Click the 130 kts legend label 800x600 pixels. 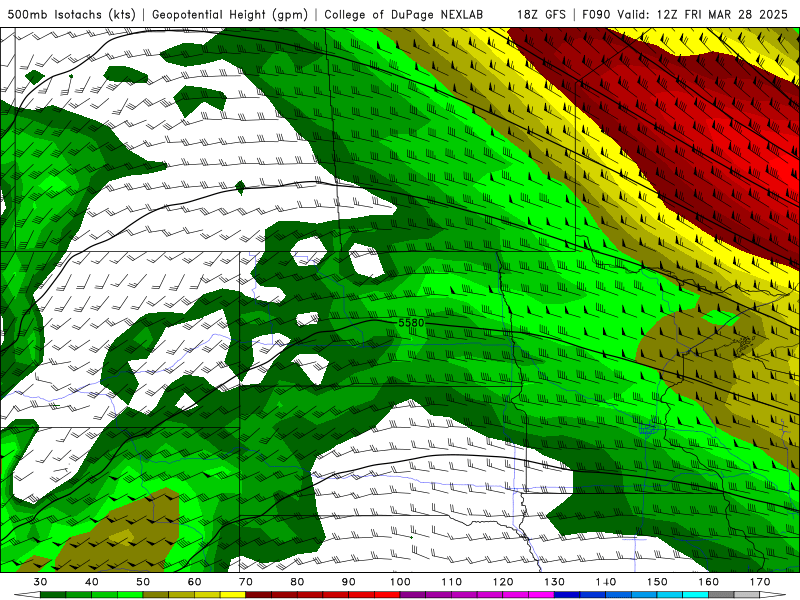555,582
